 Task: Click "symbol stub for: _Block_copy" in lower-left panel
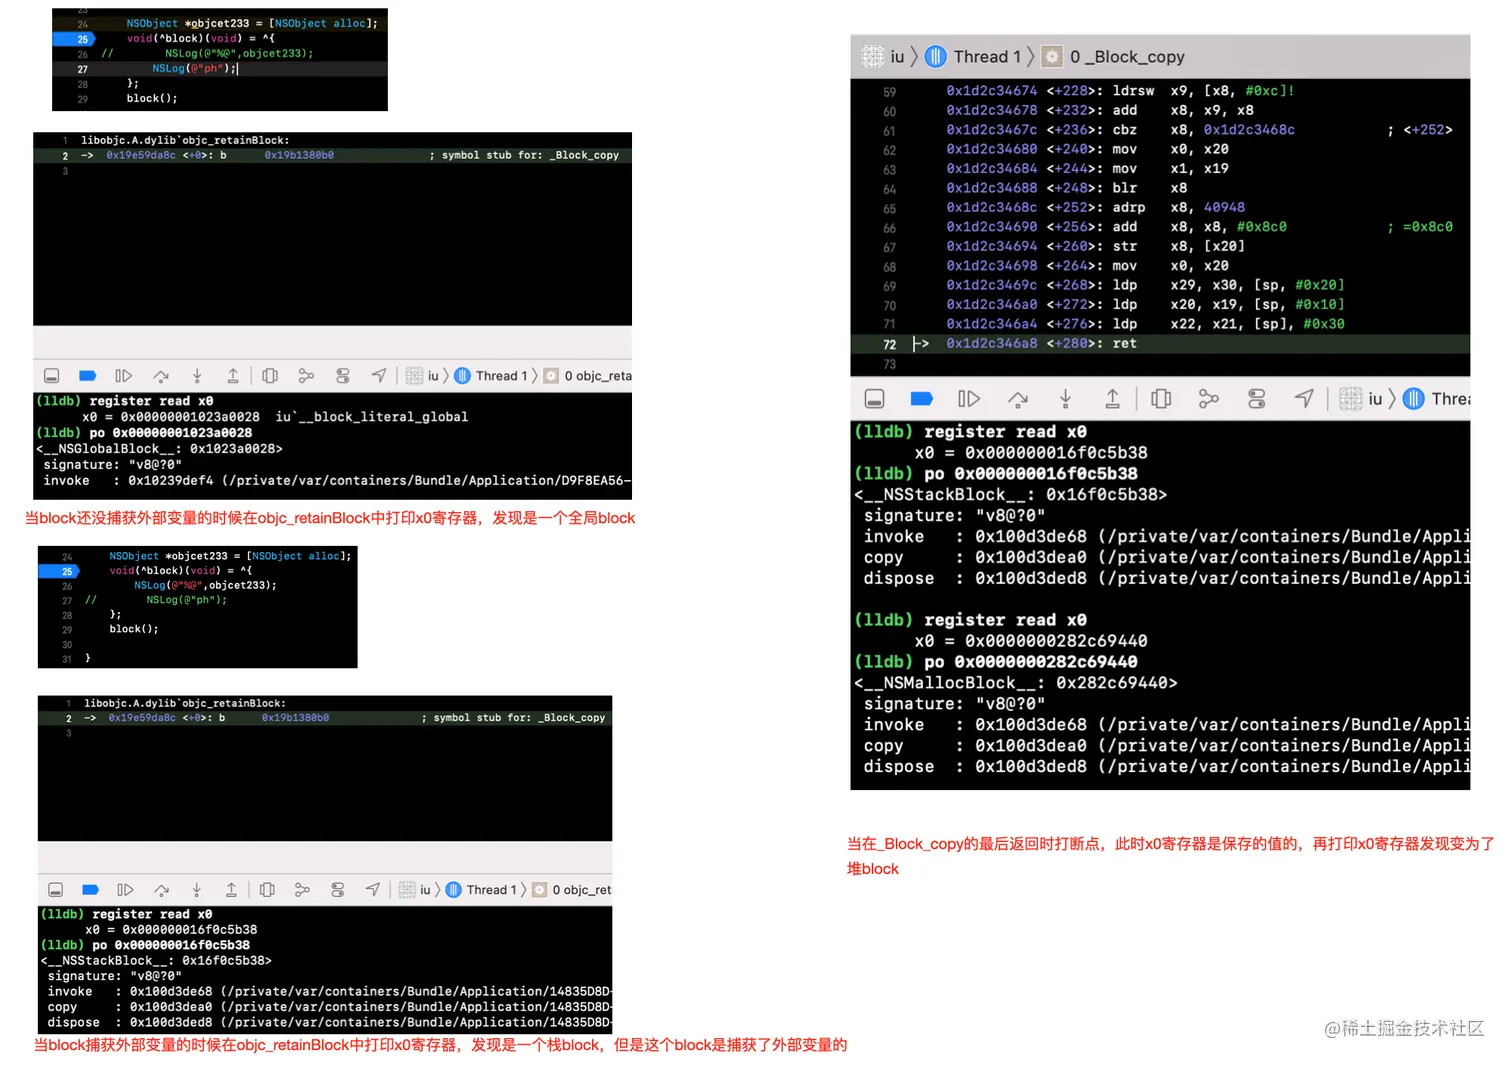click(x=520, y=718)
